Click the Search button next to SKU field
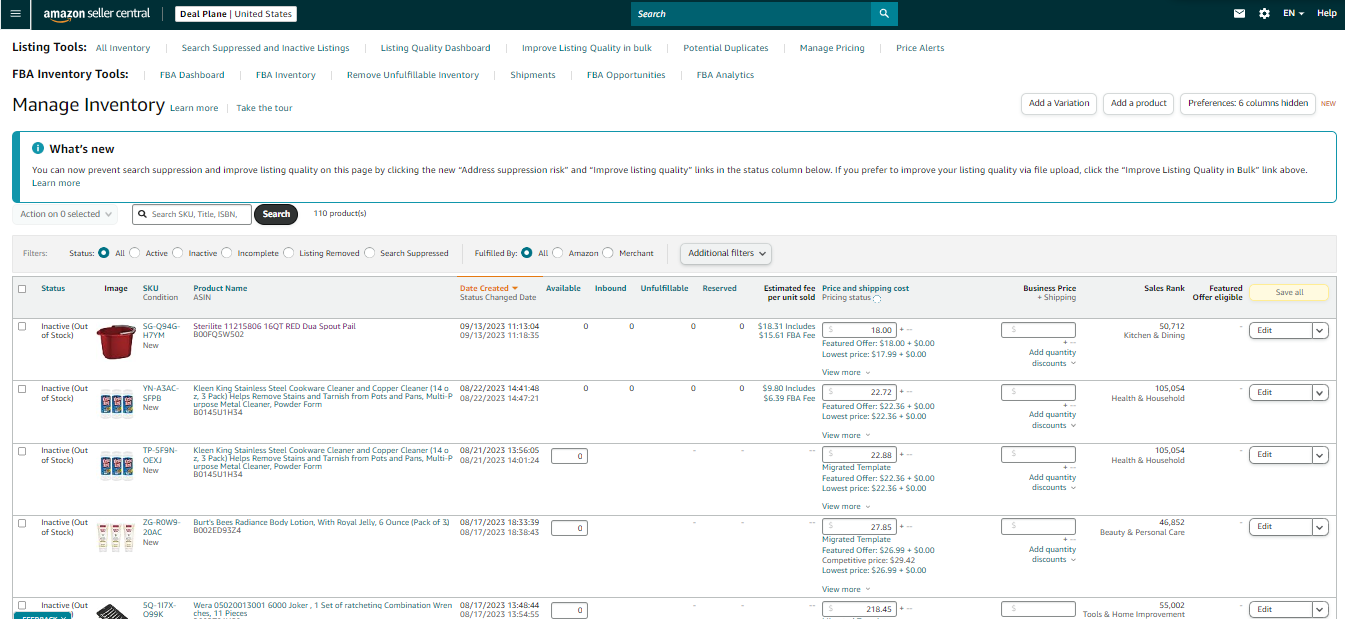Image resolution: width=1345 pixels, height=619 pixels. click(x=276, y=214)
